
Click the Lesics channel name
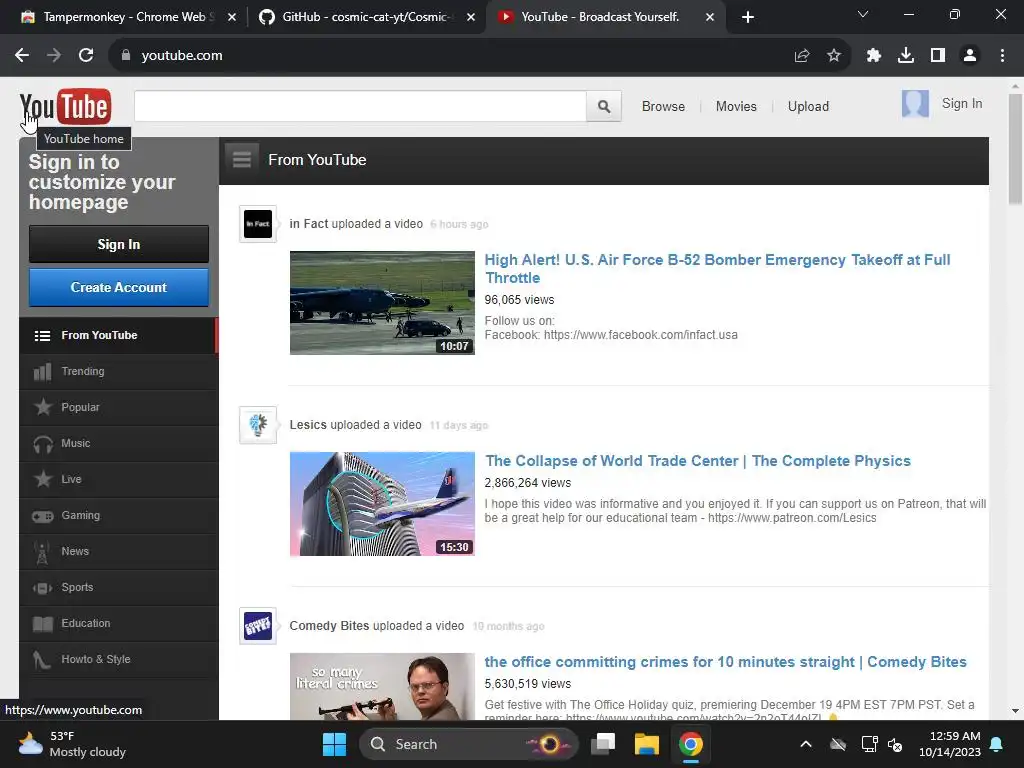click(308, 425)
